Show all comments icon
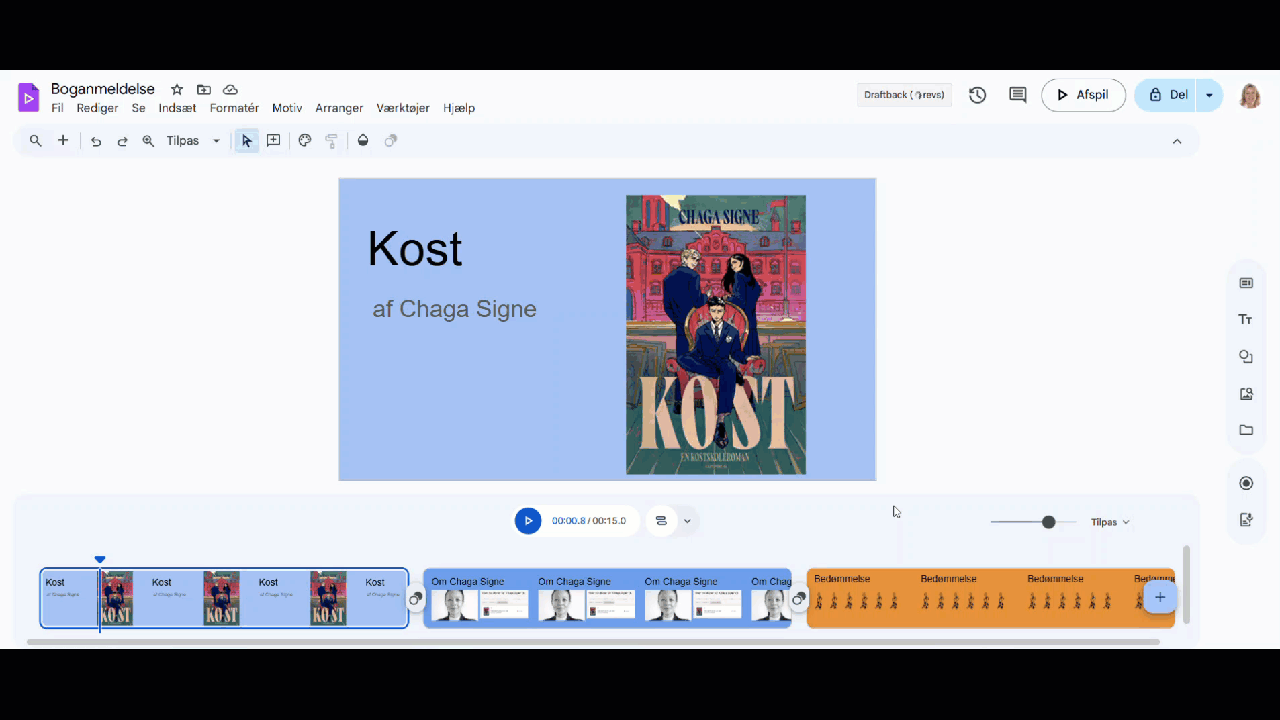The width and height of the screenshot is (1280, 720). 1018,95
